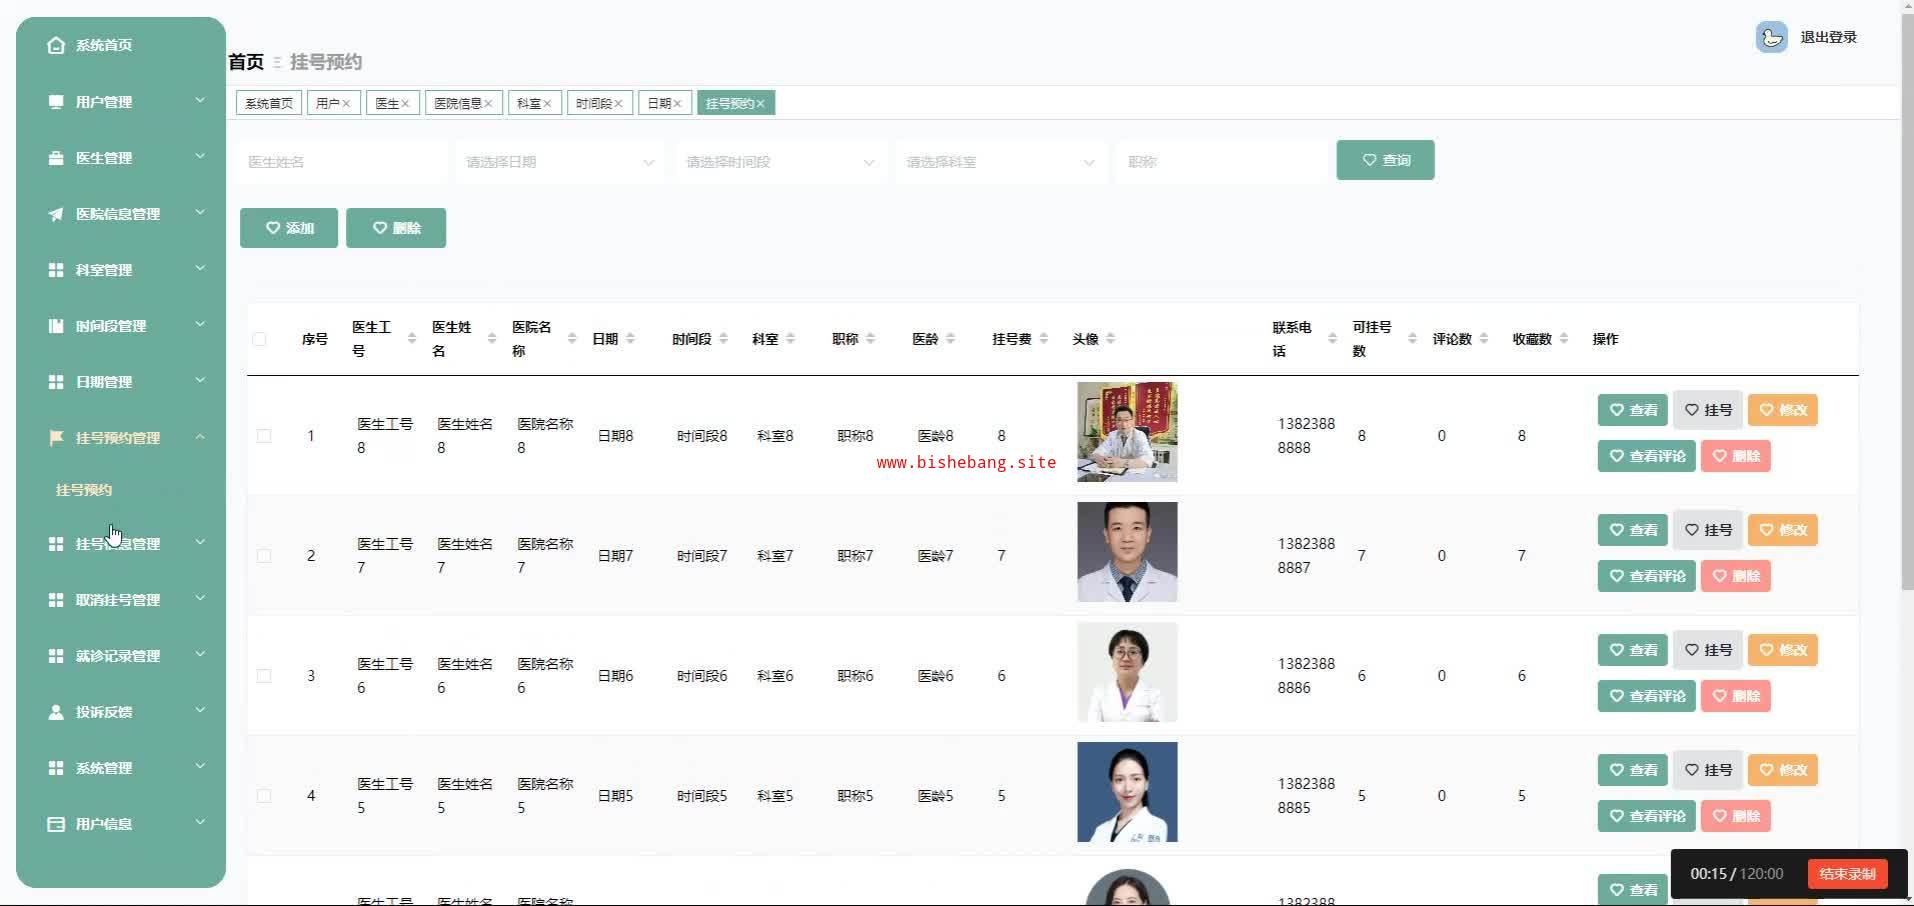1914x906 pixels.
Task: Open the 时间段管理 sidebar menu
Action: 121,326
